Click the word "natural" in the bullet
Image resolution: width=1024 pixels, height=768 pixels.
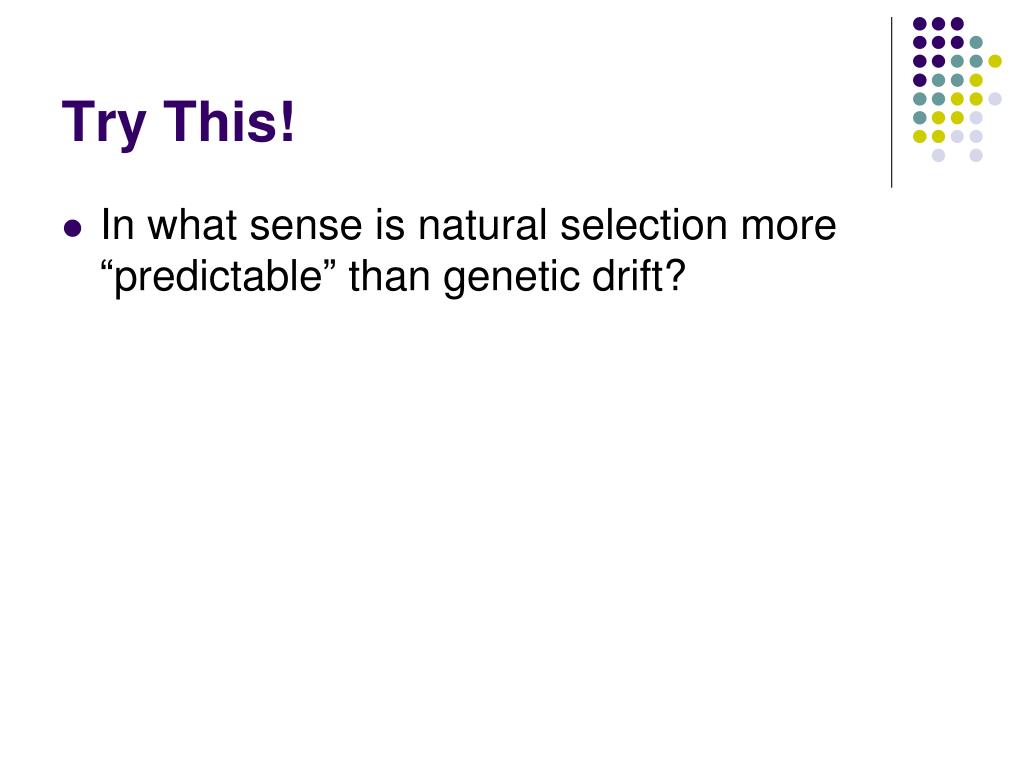tap(482, 225)
